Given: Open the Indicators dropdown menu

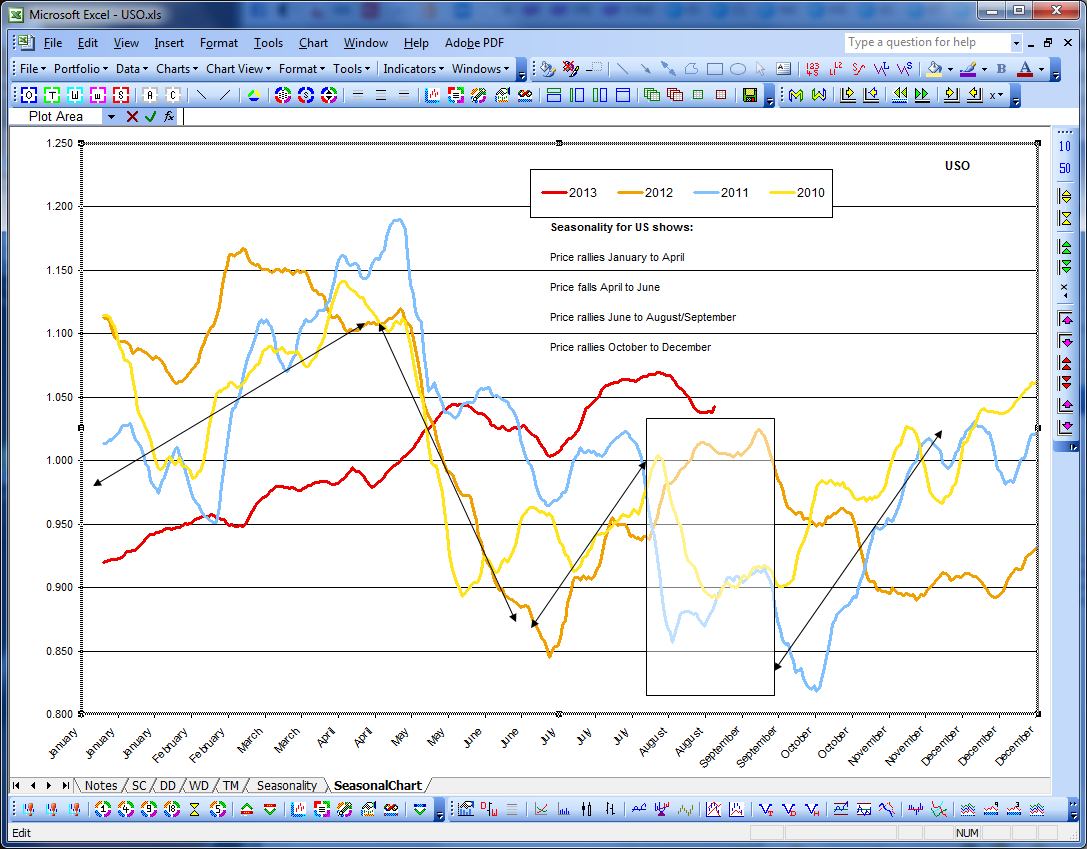Looking at the screenshot, I should 413,69.
